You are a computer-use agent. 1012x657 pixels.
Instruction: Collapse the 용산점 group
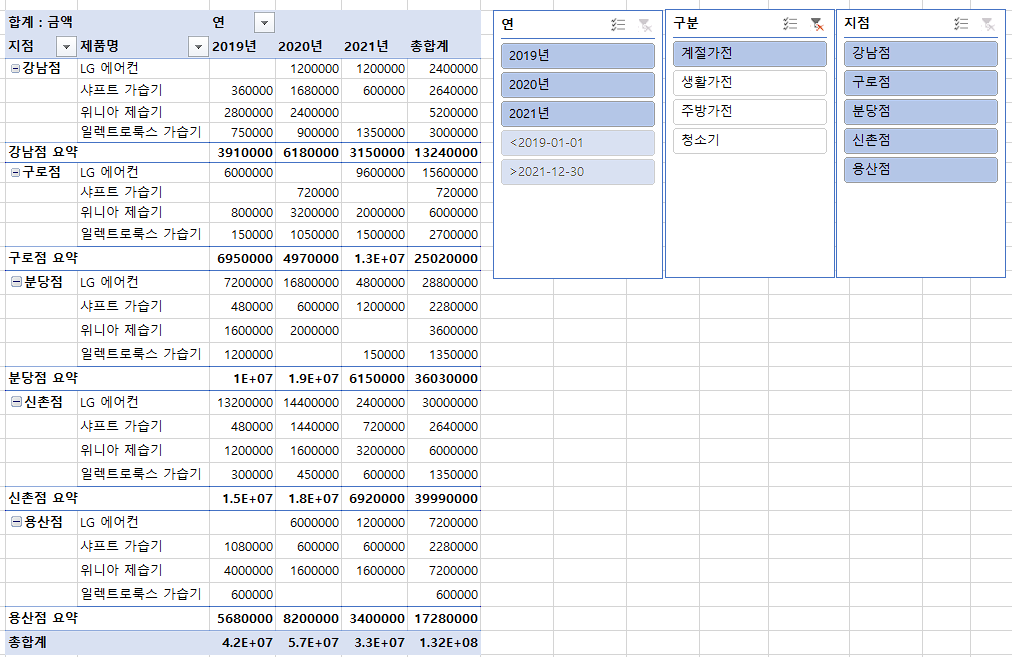pyautogui.click(x=16, y=522)
